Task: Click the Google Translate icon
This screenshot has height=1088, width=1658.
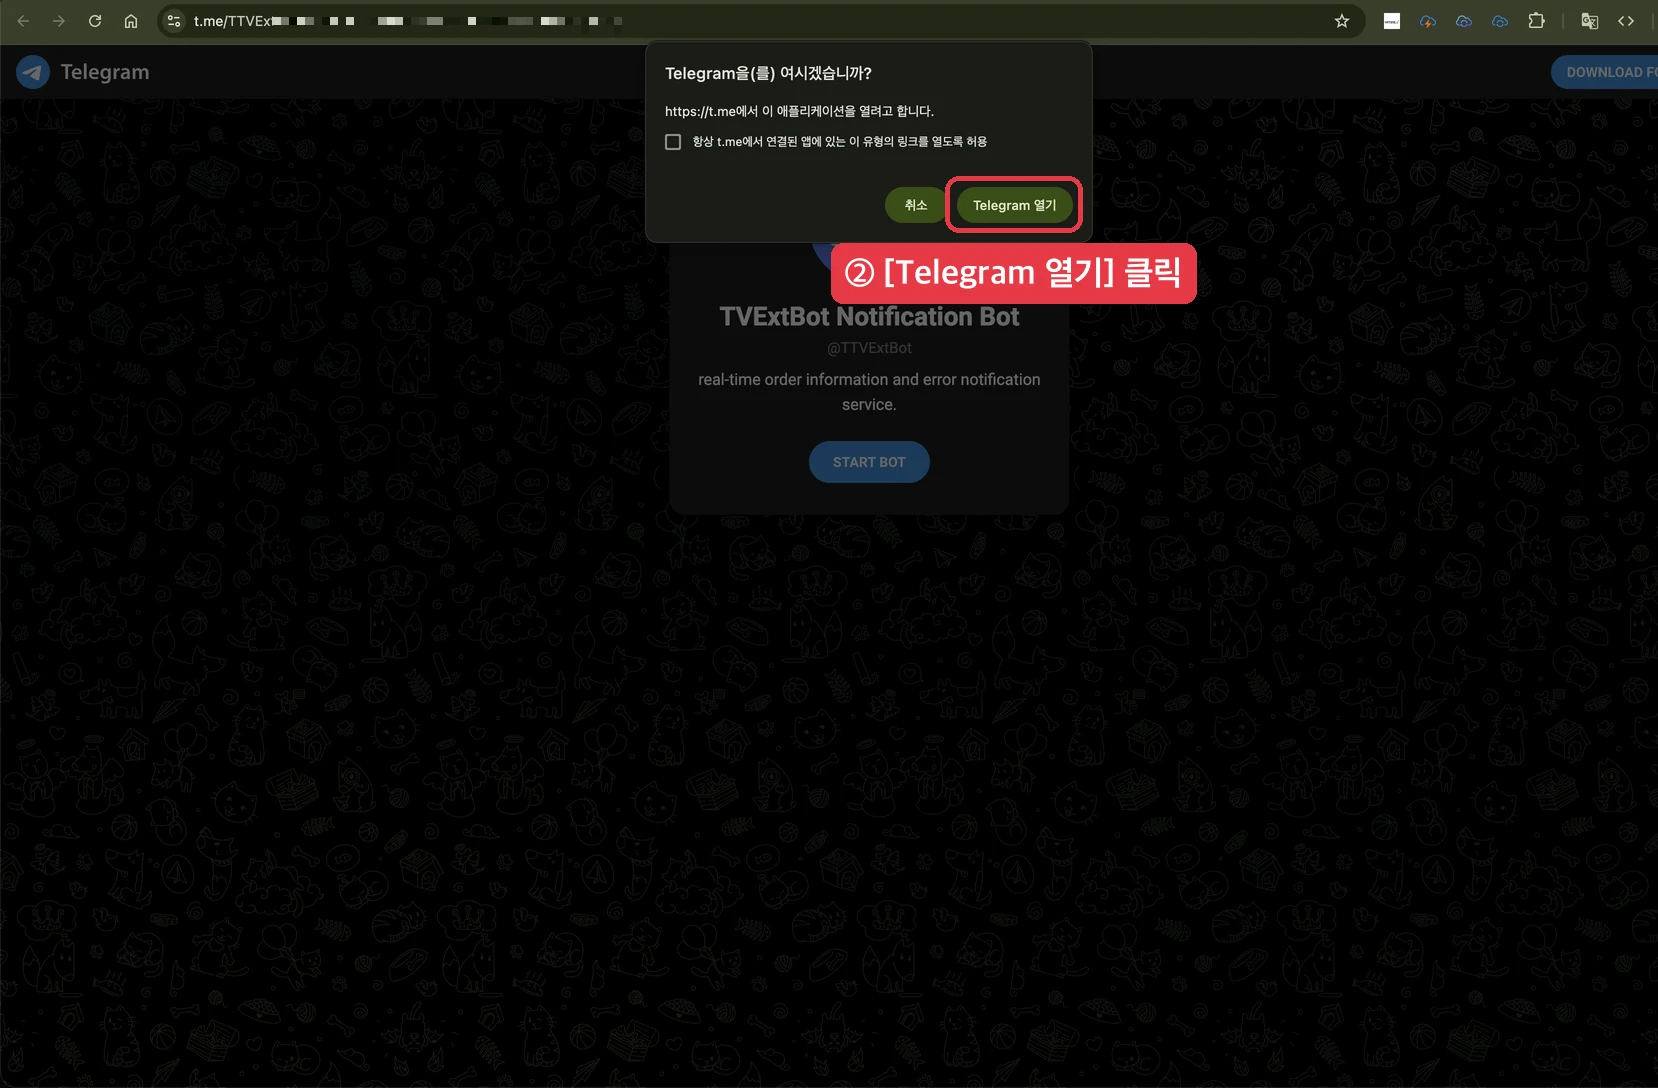Action: [x=1589, y=21]
